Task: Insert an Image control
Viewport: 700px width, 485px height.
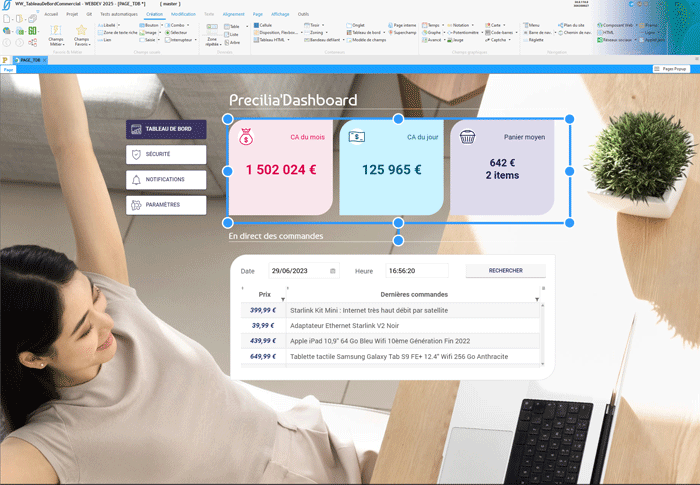Action: pos(148,33)
